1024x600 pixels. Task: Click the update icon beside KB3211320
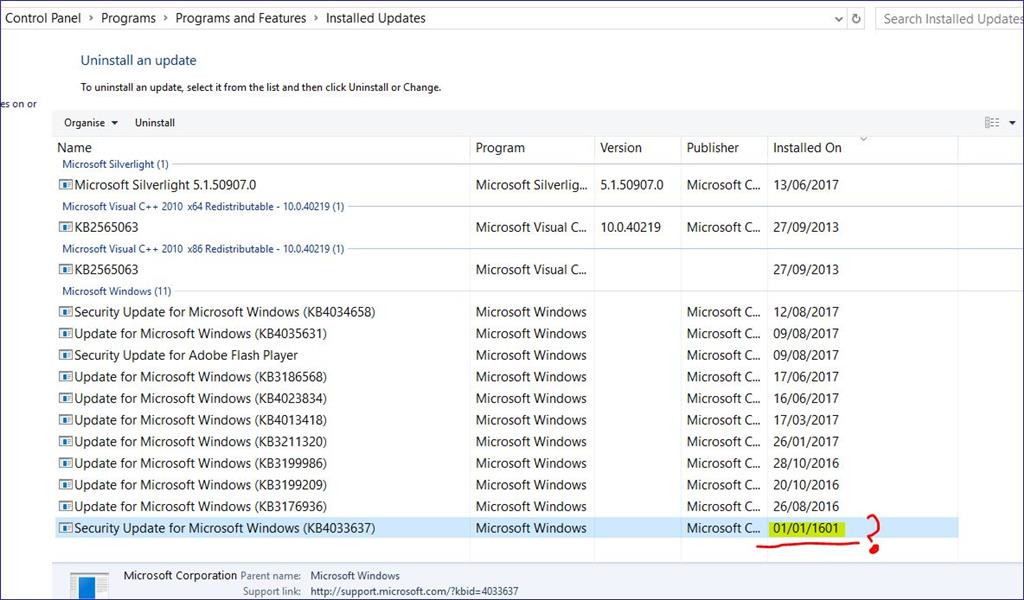(x=65, y=441)
